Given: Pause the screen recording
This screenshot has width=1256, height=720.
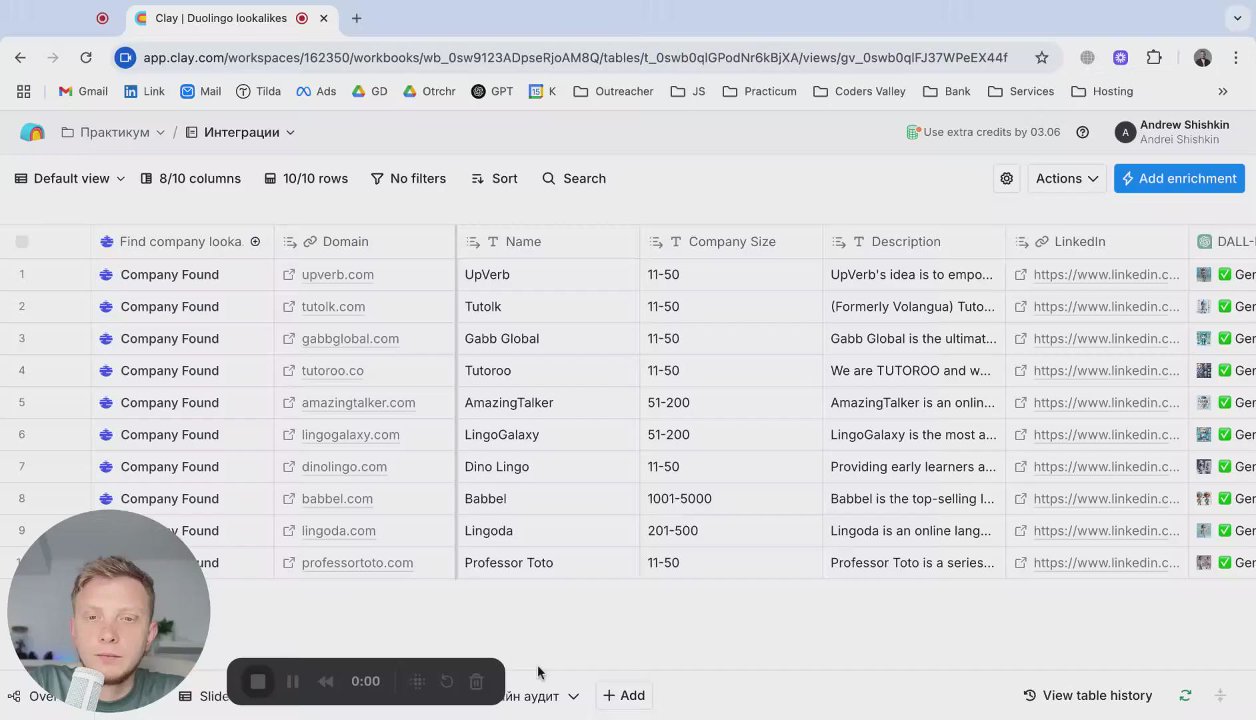Looking at the screenshot, I should (293, 681).
